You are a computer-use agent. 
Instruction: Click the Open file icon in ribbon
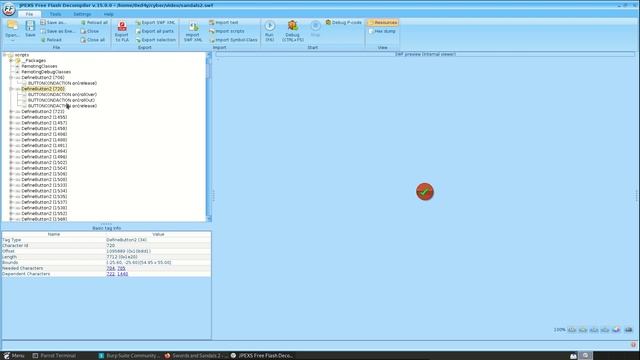[x=12, y=26]
